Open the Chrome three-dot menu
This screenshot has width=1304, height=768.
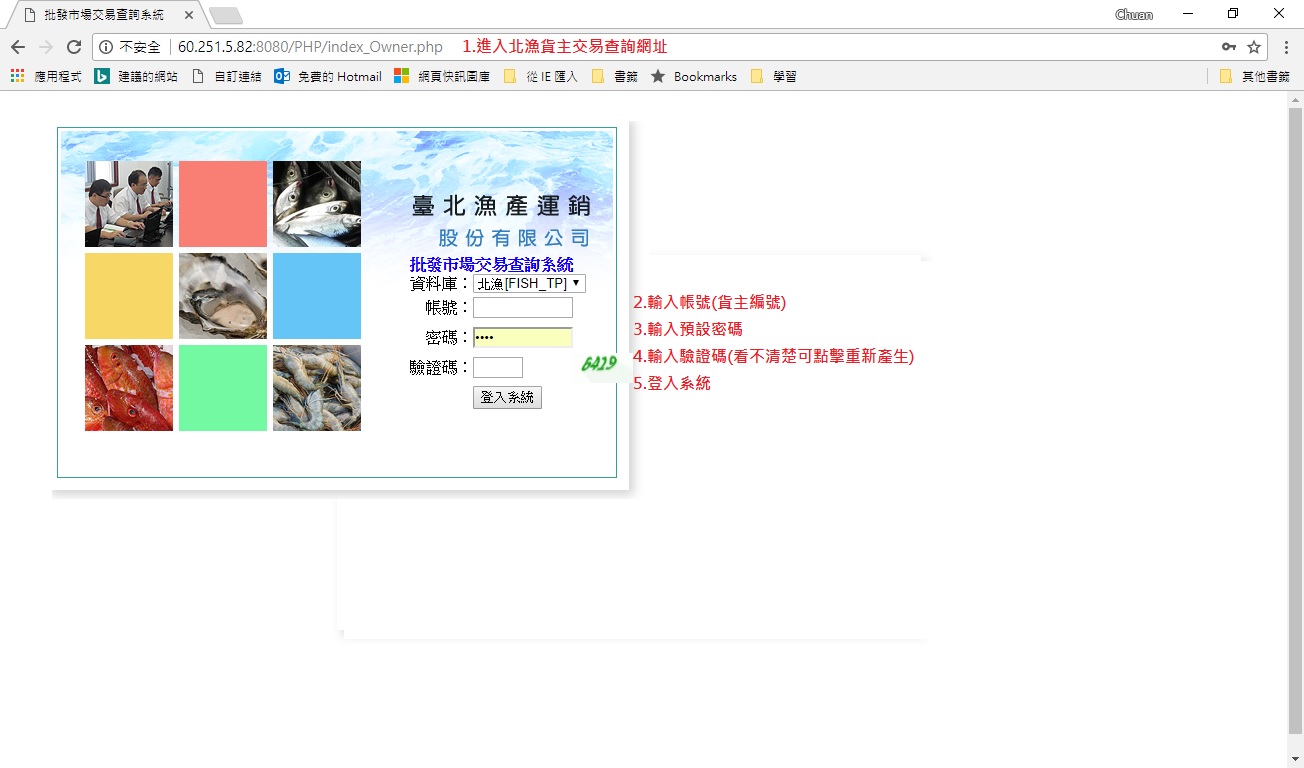tap(1286, 47)
